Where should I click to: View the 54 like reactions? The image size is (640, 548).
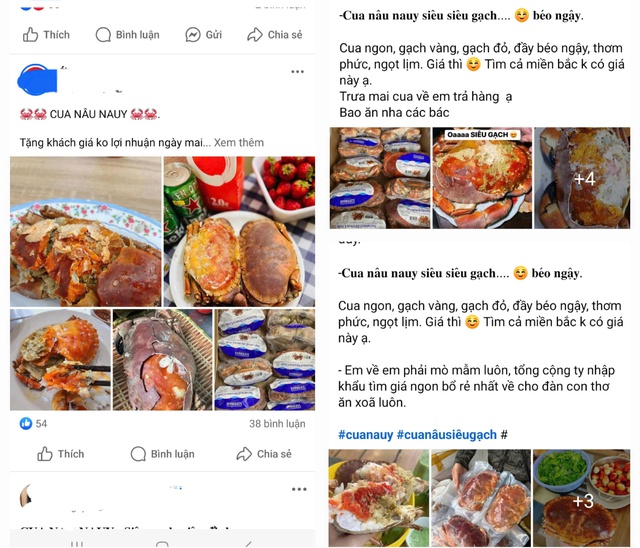[x=33, y=424]
